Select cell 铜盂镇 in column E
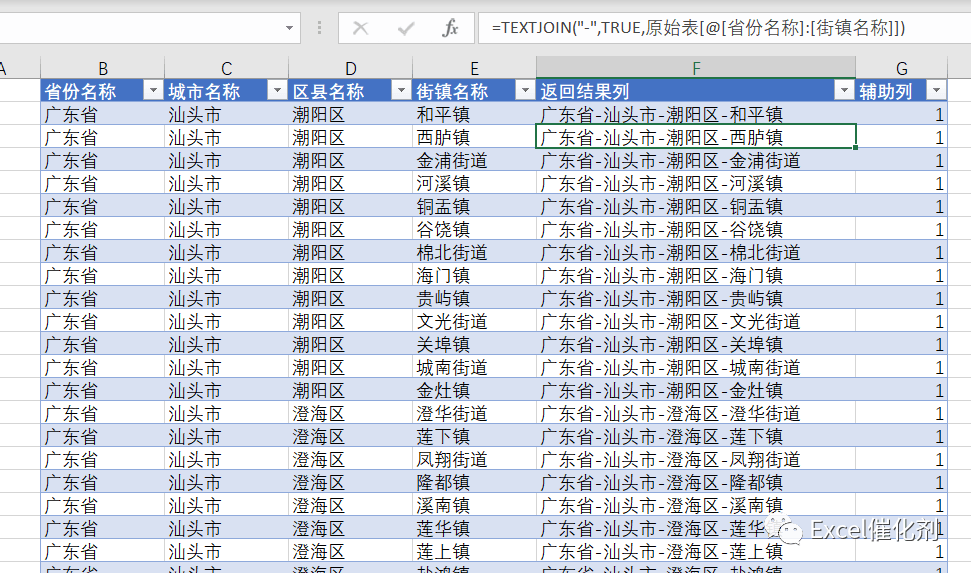 point(474,206)
